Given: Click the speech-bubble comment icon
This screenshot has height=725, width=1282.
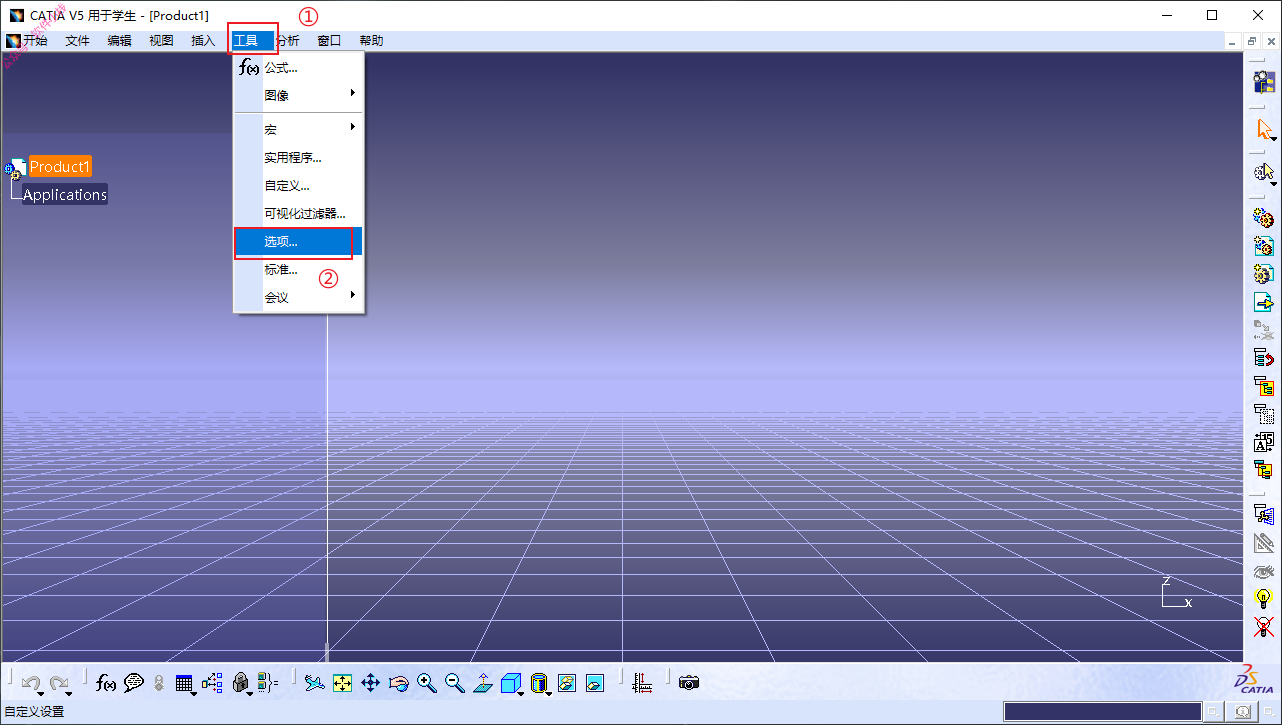Looking at the screenshot, I should [x=133, y=683].
